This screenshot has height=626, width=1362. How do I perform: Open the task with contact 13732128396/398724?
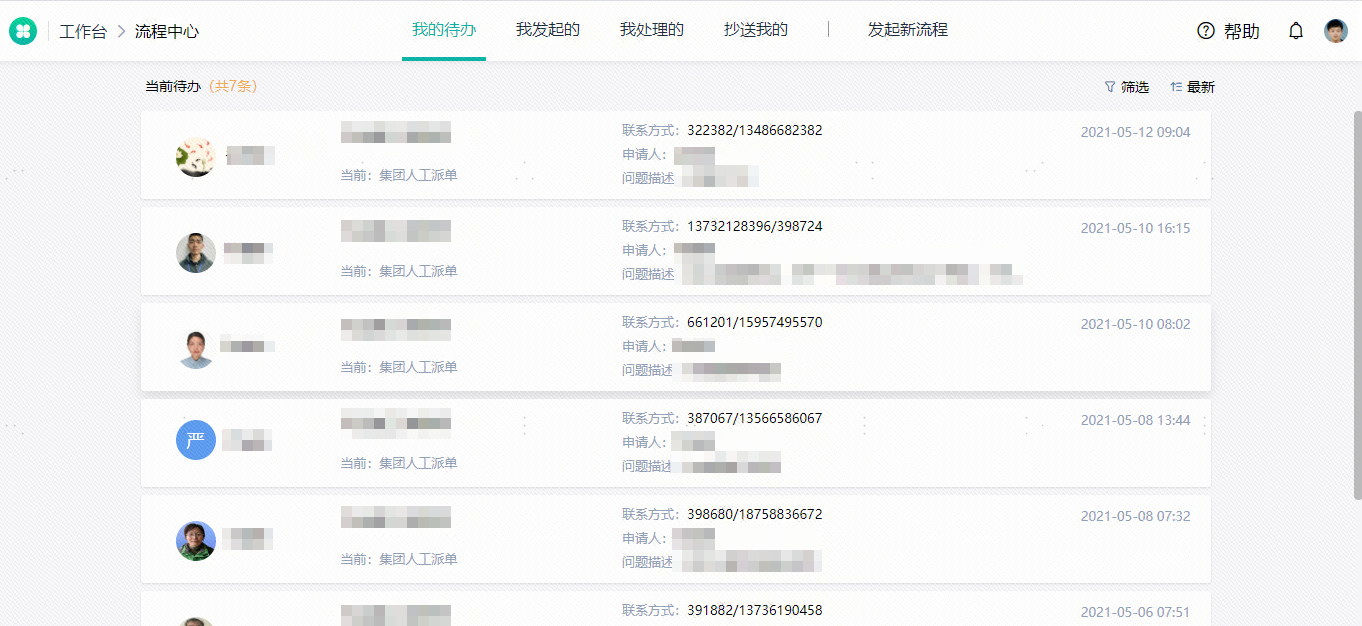676,251
